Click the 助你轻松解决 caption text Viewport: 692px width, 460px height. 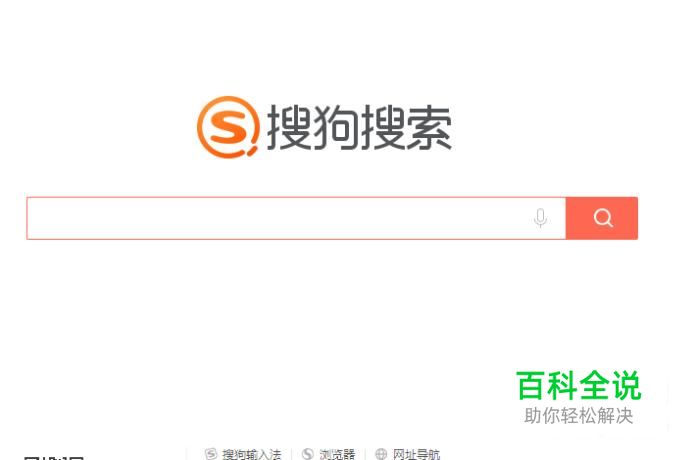click(x=579, y=415)
